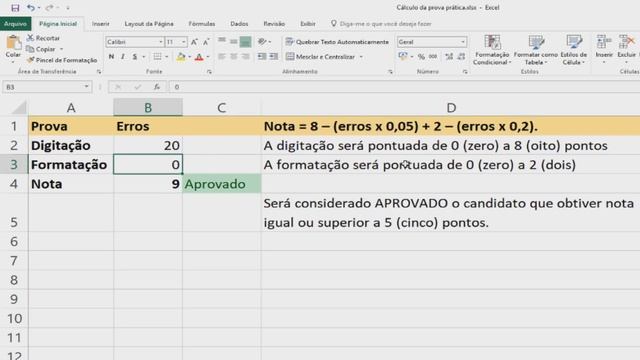Select the green Aprovado cell
Image resolution: width=640 pixels, height=360 pixels.
click(x=222, y=184)
